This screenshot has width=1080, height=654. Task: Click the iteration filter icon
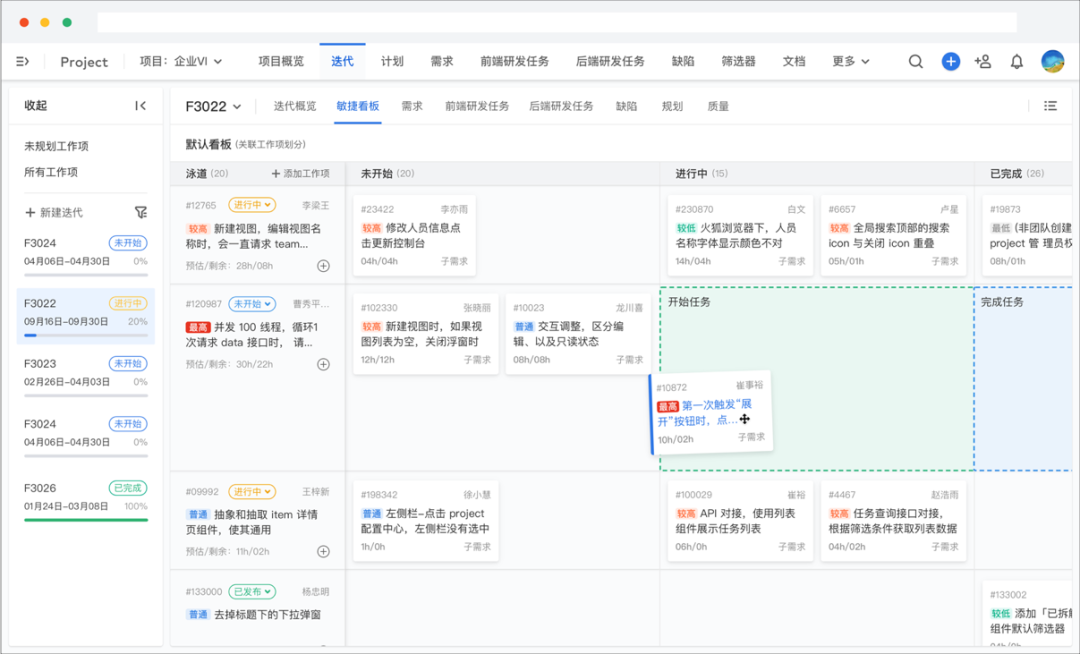click(141, 212)
